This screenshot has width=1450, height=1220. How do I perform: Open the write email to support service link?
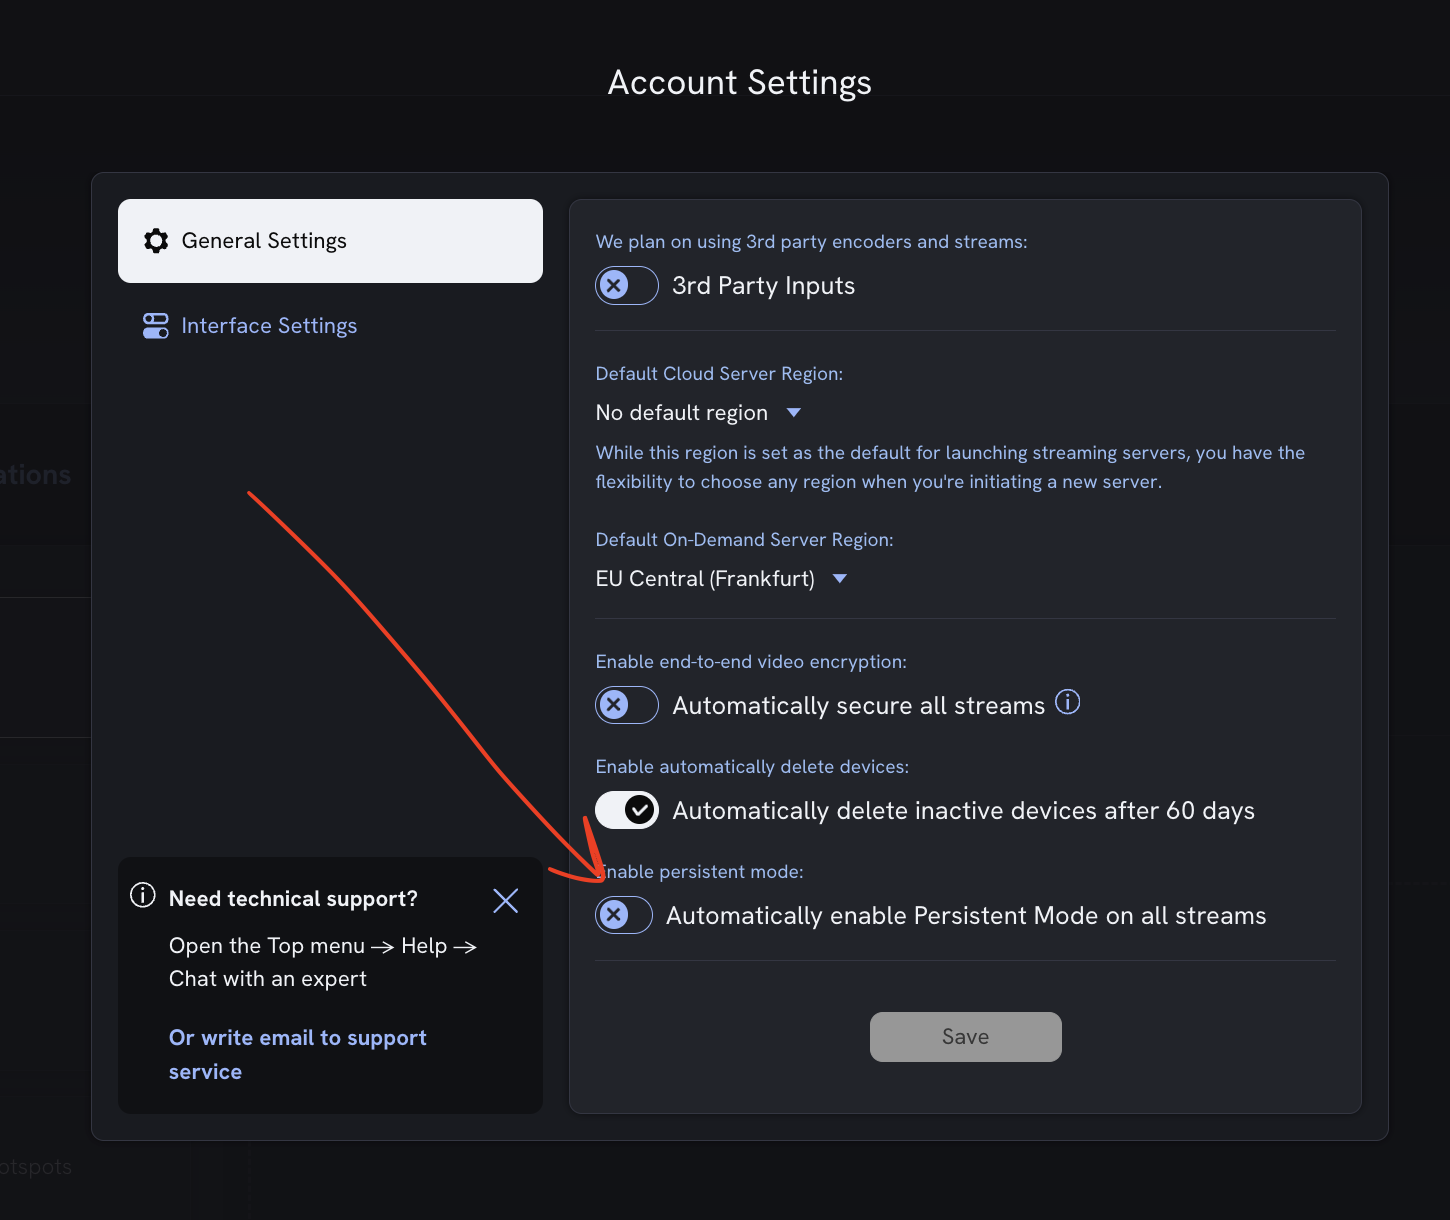pos(297,1053)
